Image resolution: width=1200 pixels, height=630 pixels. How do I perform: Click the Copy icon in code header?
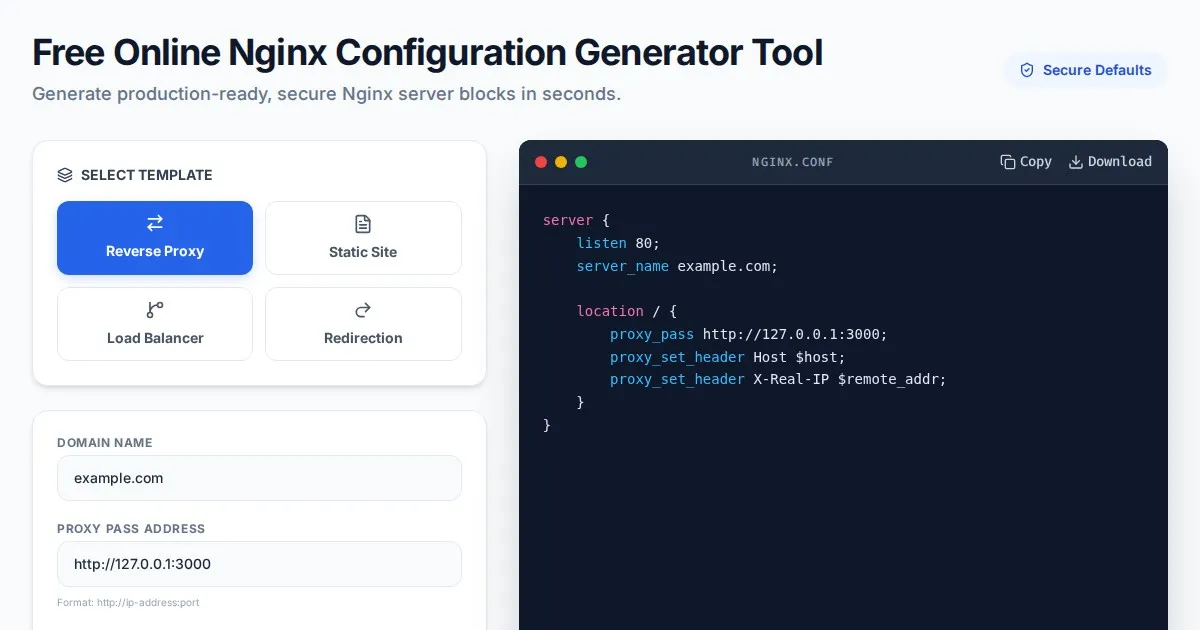(x=1007, y=162)
